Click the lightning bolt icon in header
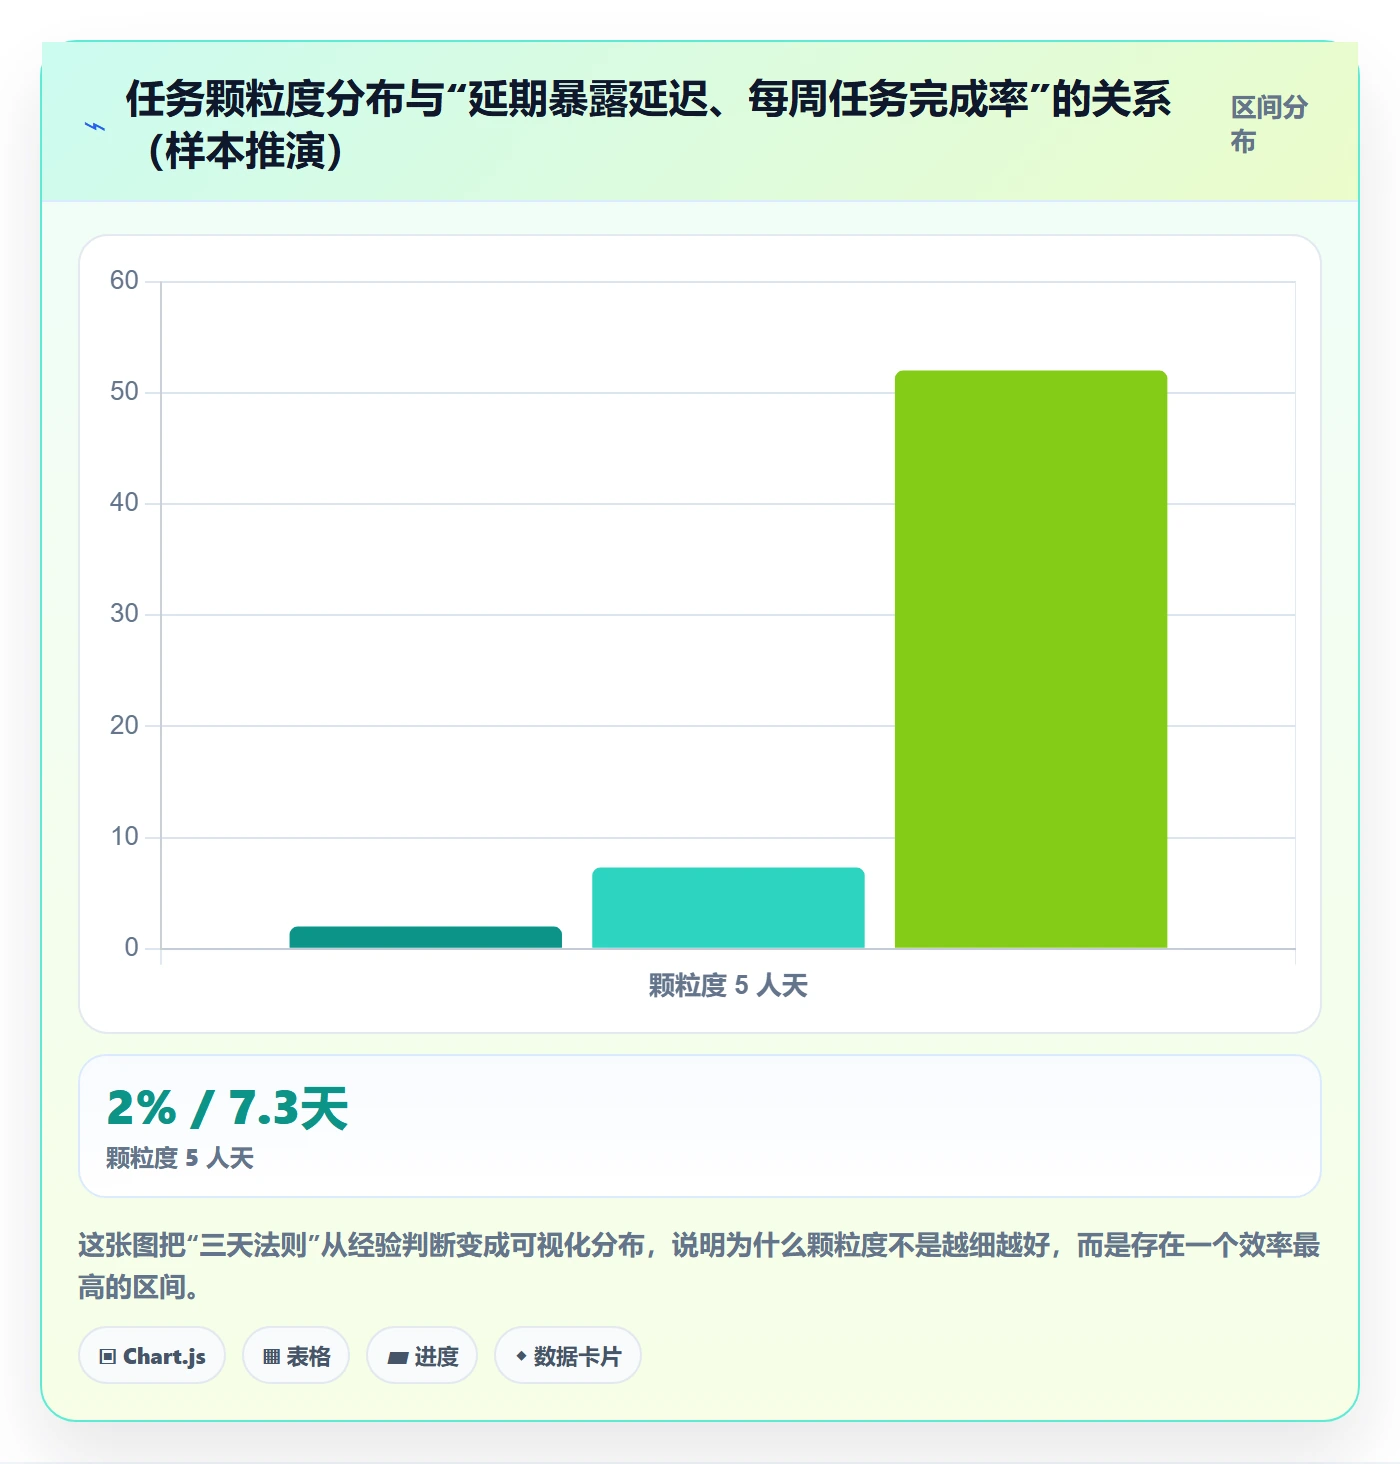 point(95,126)
